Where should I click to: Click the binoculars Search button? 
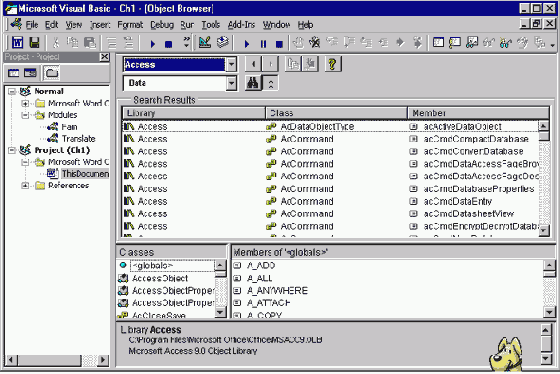(253, 83)
